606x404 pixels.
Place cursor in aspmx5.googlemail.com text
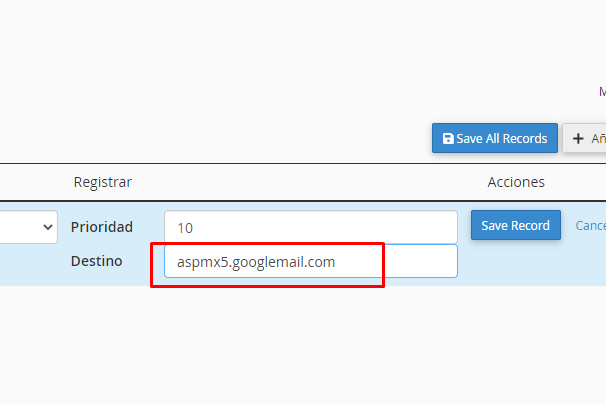(255, 261)
